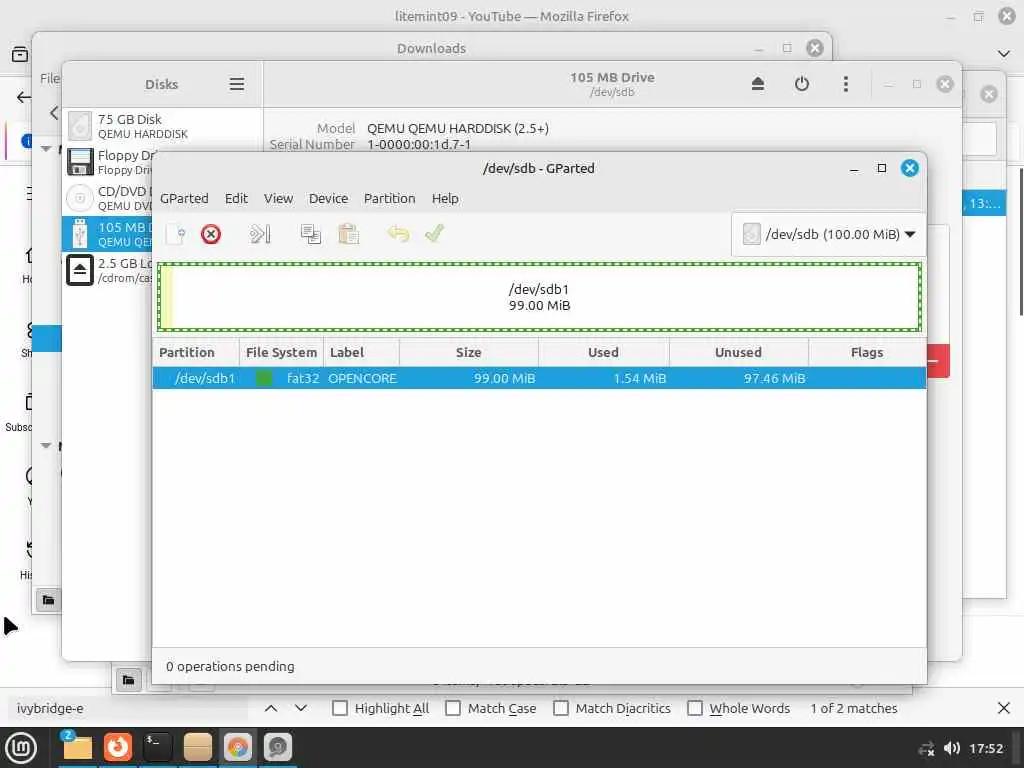
Task: Select the /dev/sdb1 graphical partition block
Action: point(539,297)
